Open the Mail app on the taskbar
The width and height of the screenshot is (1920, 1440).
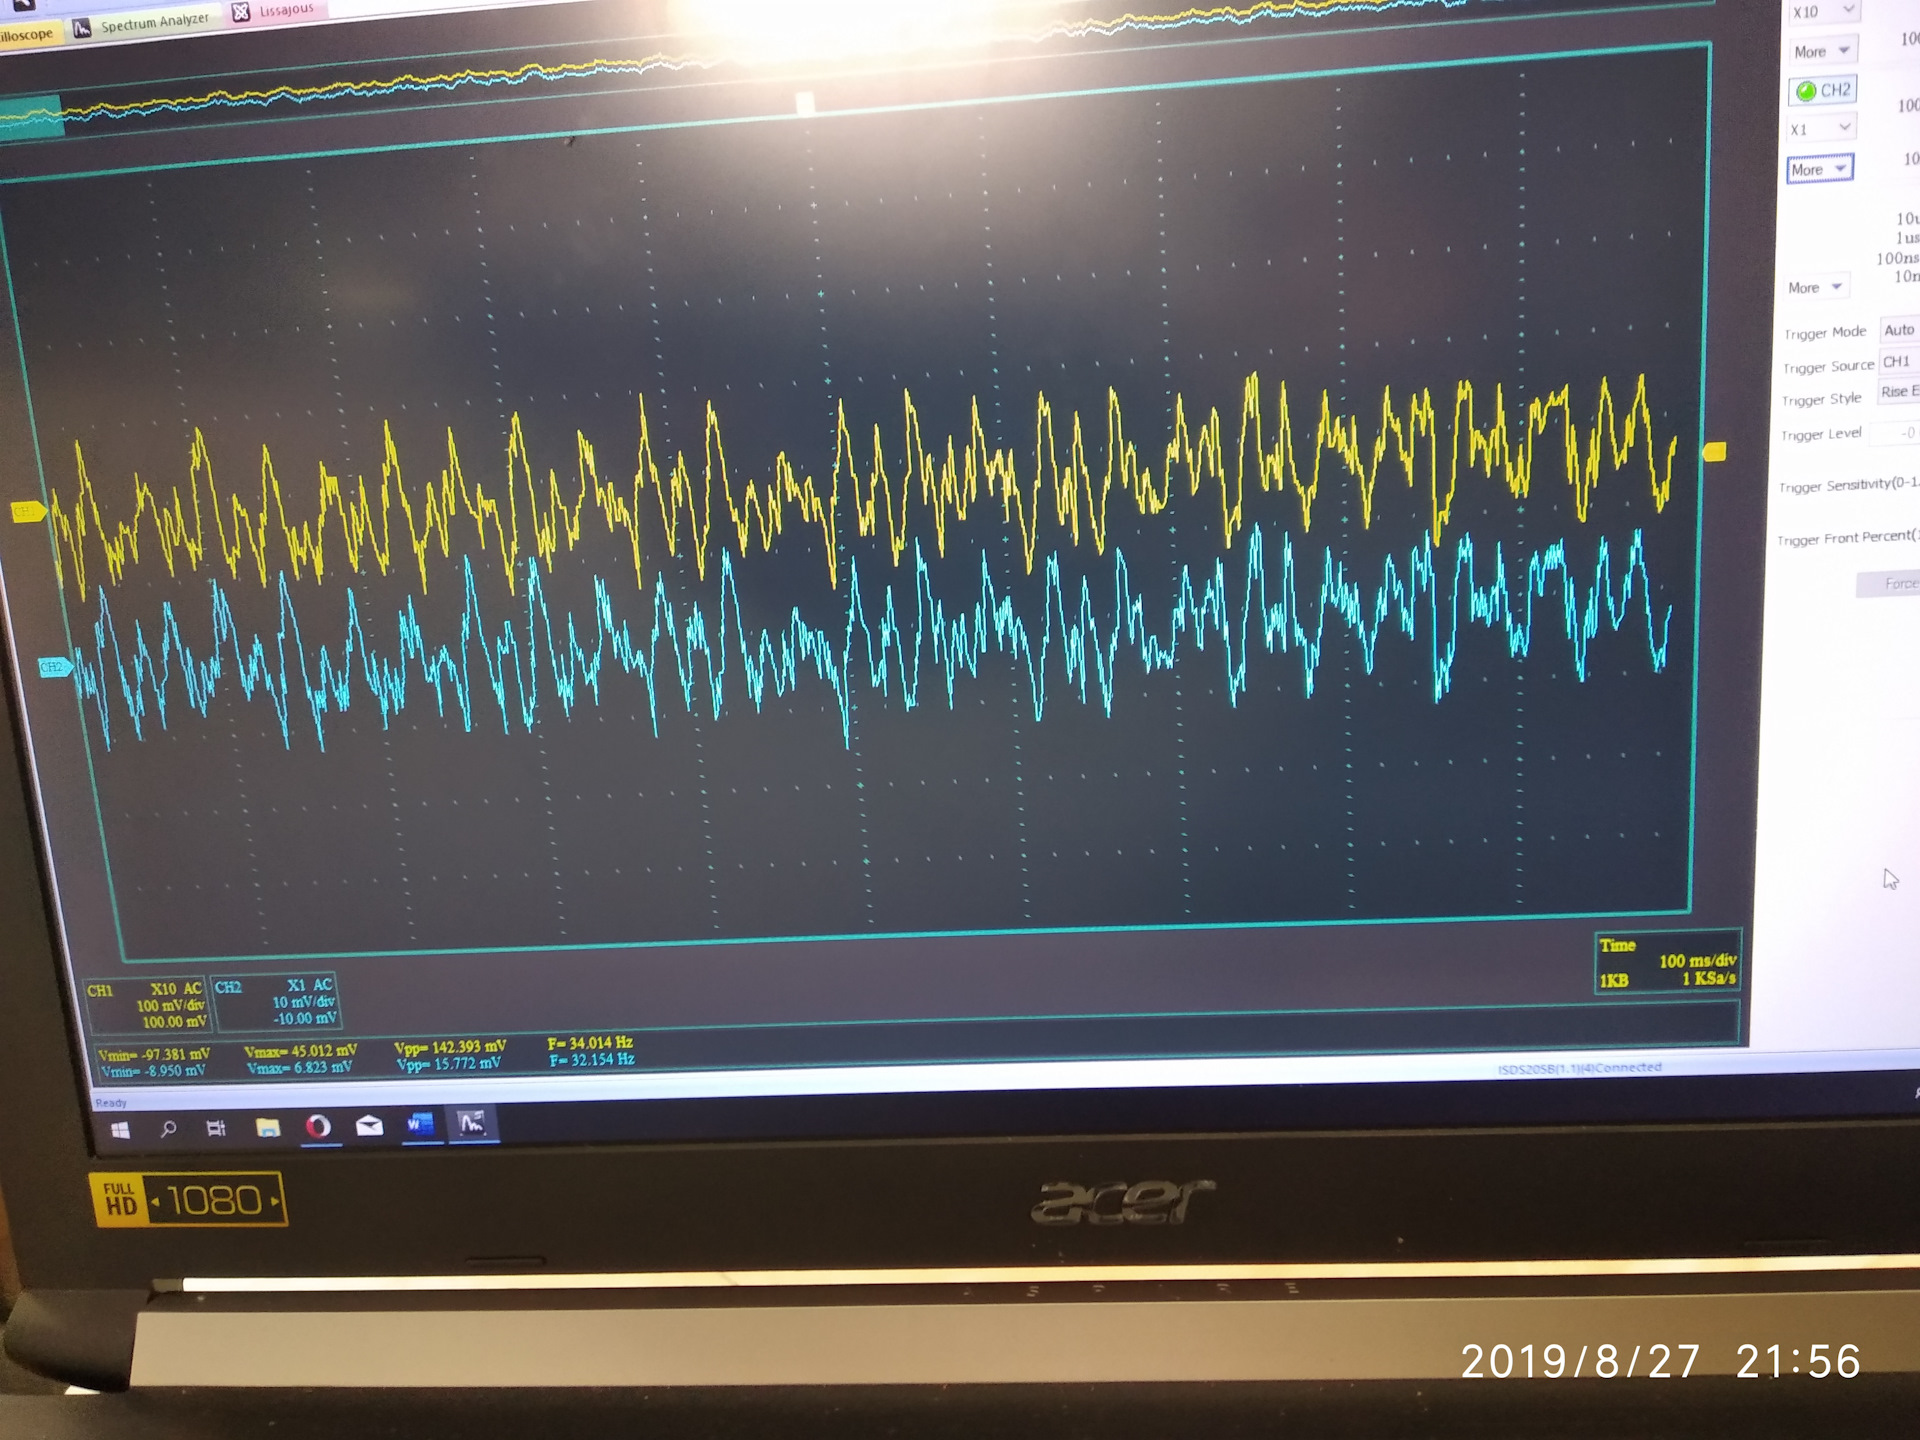[369, 1126]
